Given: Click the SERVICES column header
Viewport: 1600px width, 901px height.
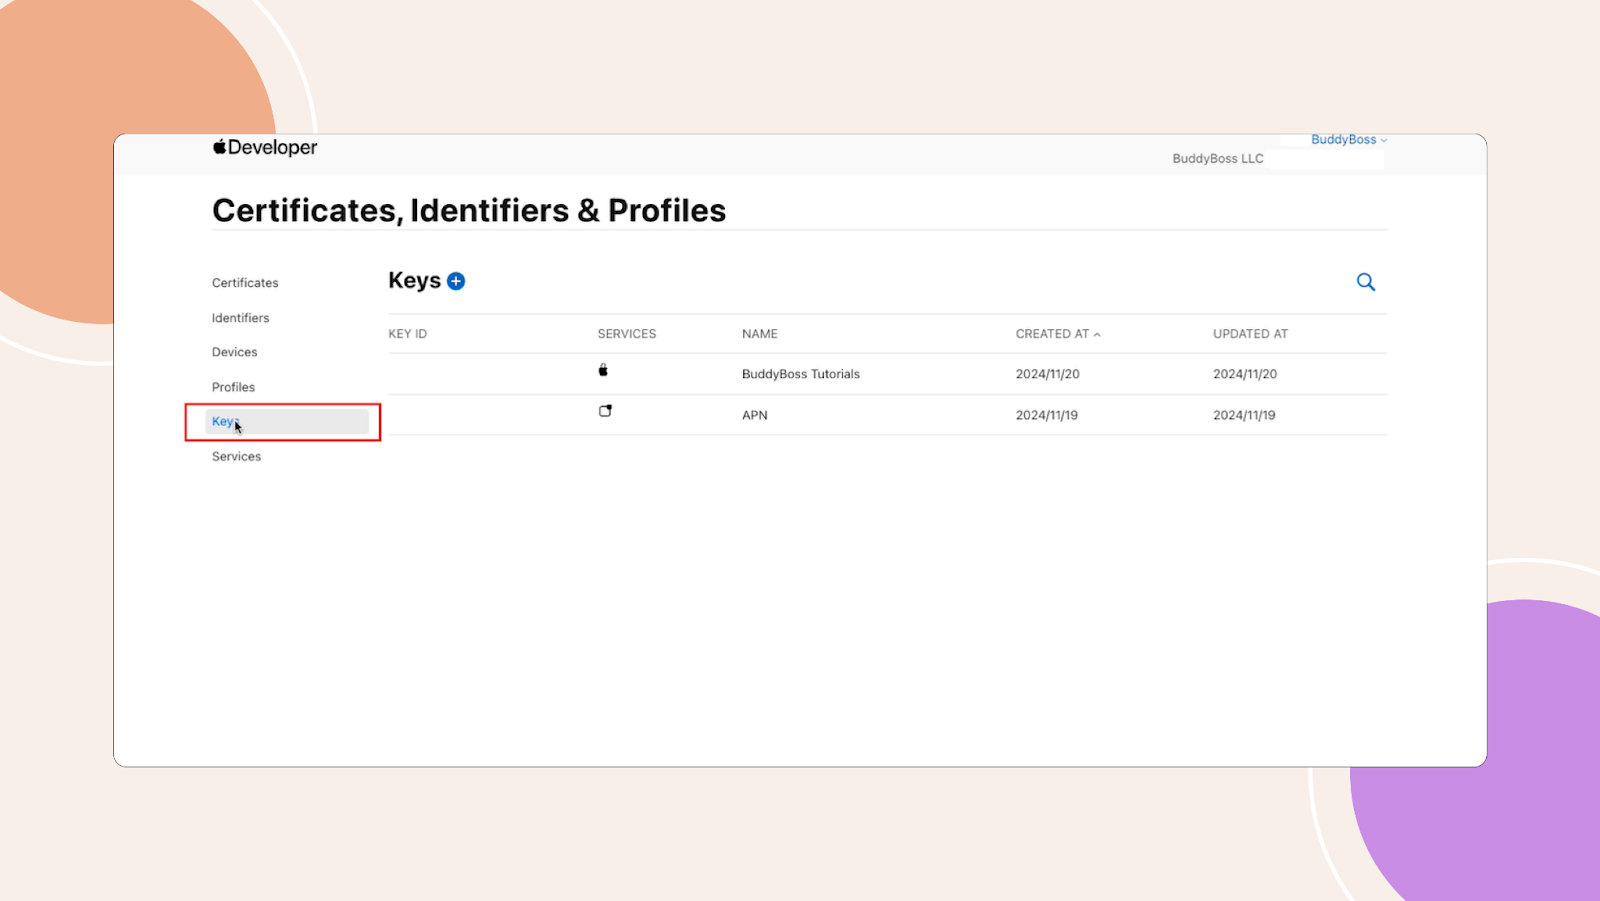Looking at the screenshot, I should pyautogui.click(x=627, y=334).
